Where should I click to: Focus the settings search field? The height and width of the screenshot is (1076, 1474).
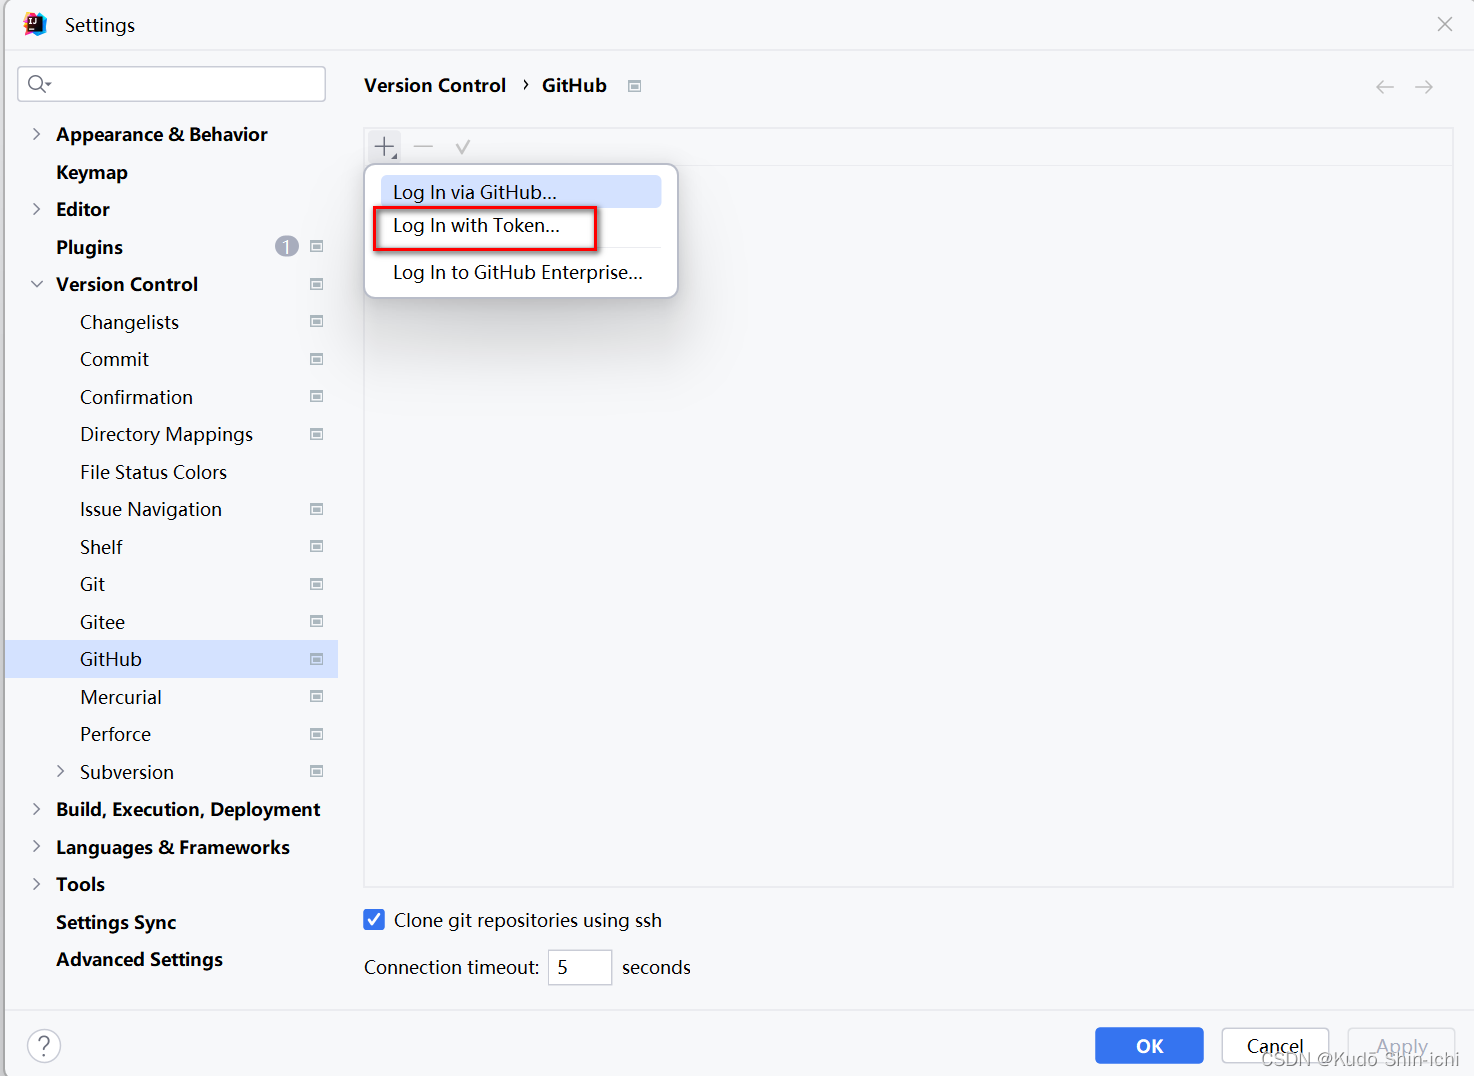(x=172, y=84)
